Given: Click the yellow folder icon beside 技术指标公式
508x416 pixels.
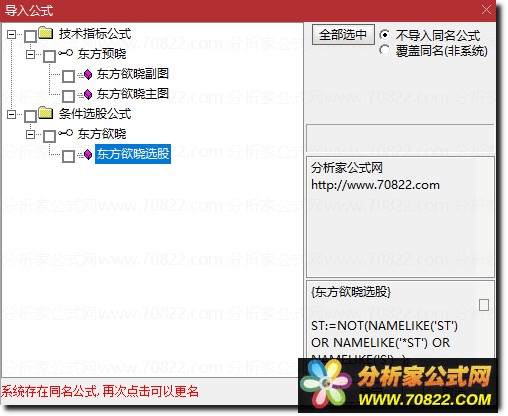Looking at the screenshot, I should [45, 33].
